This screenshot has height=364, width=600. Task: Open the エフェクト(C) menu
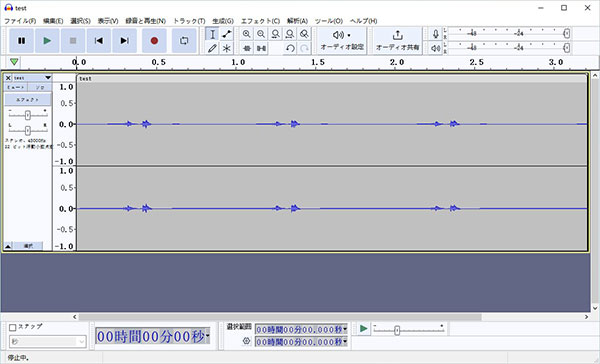260,21
